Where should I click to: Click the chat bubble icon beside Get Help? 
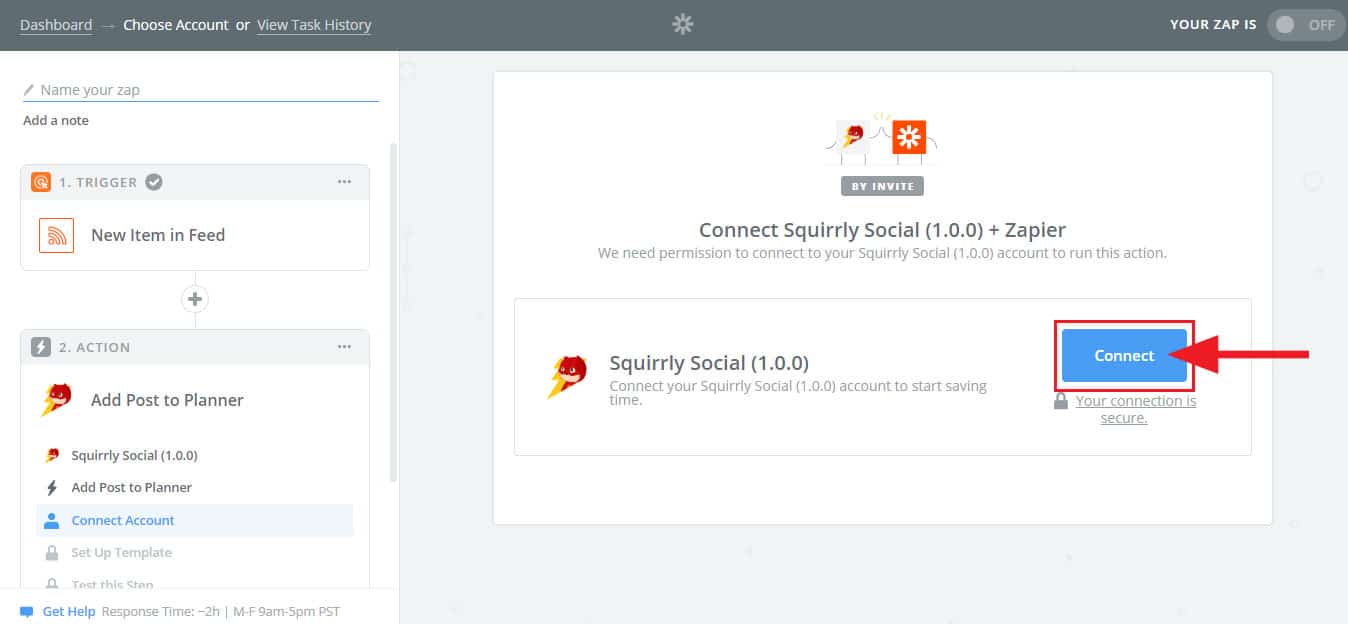[27, 611]
